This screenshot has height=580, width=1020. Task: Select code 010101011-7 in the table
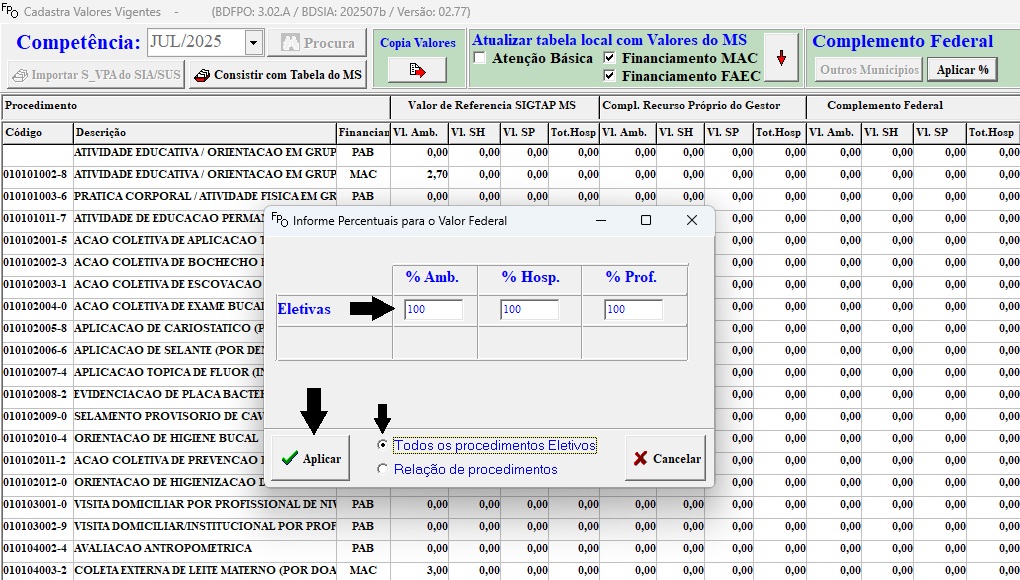(35, 218)
